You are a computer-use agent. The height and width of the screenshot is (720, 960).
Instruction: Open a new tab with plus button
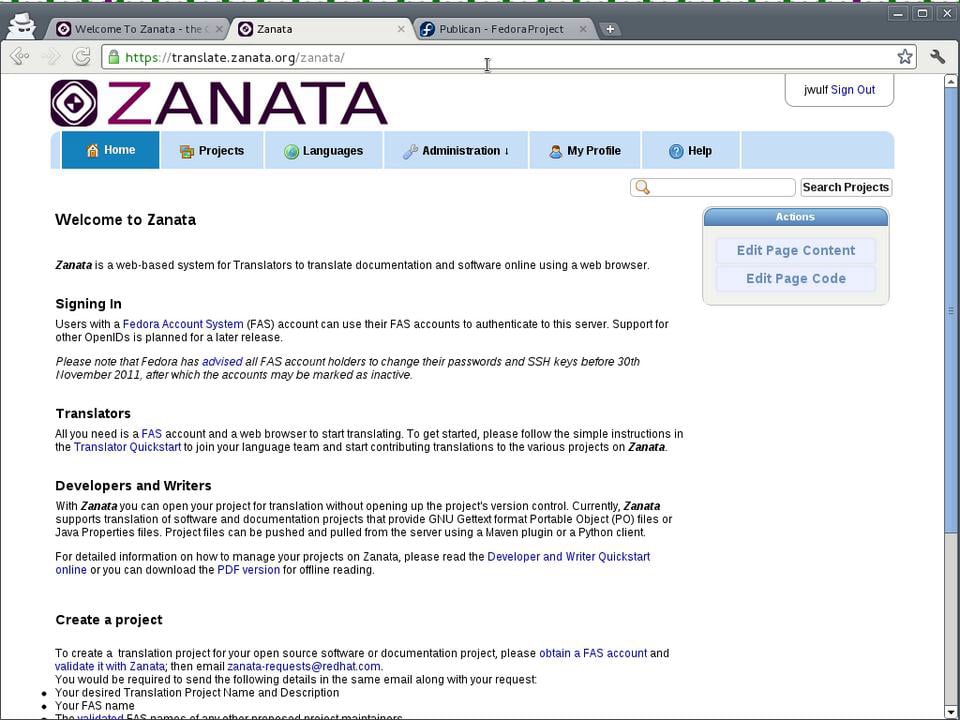610,29
